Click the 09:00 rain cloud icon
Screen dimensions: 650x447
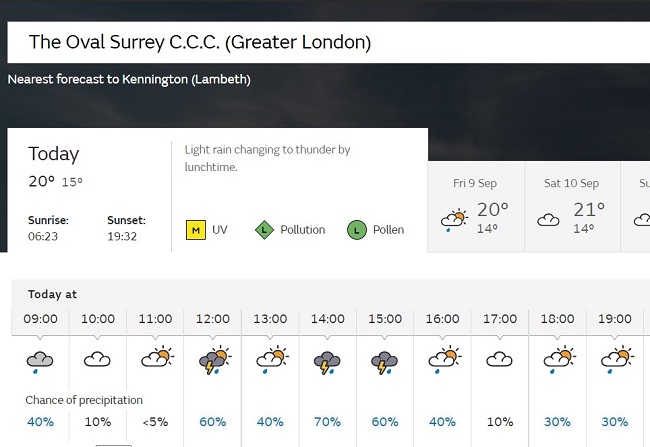click(x=40, y=362)
